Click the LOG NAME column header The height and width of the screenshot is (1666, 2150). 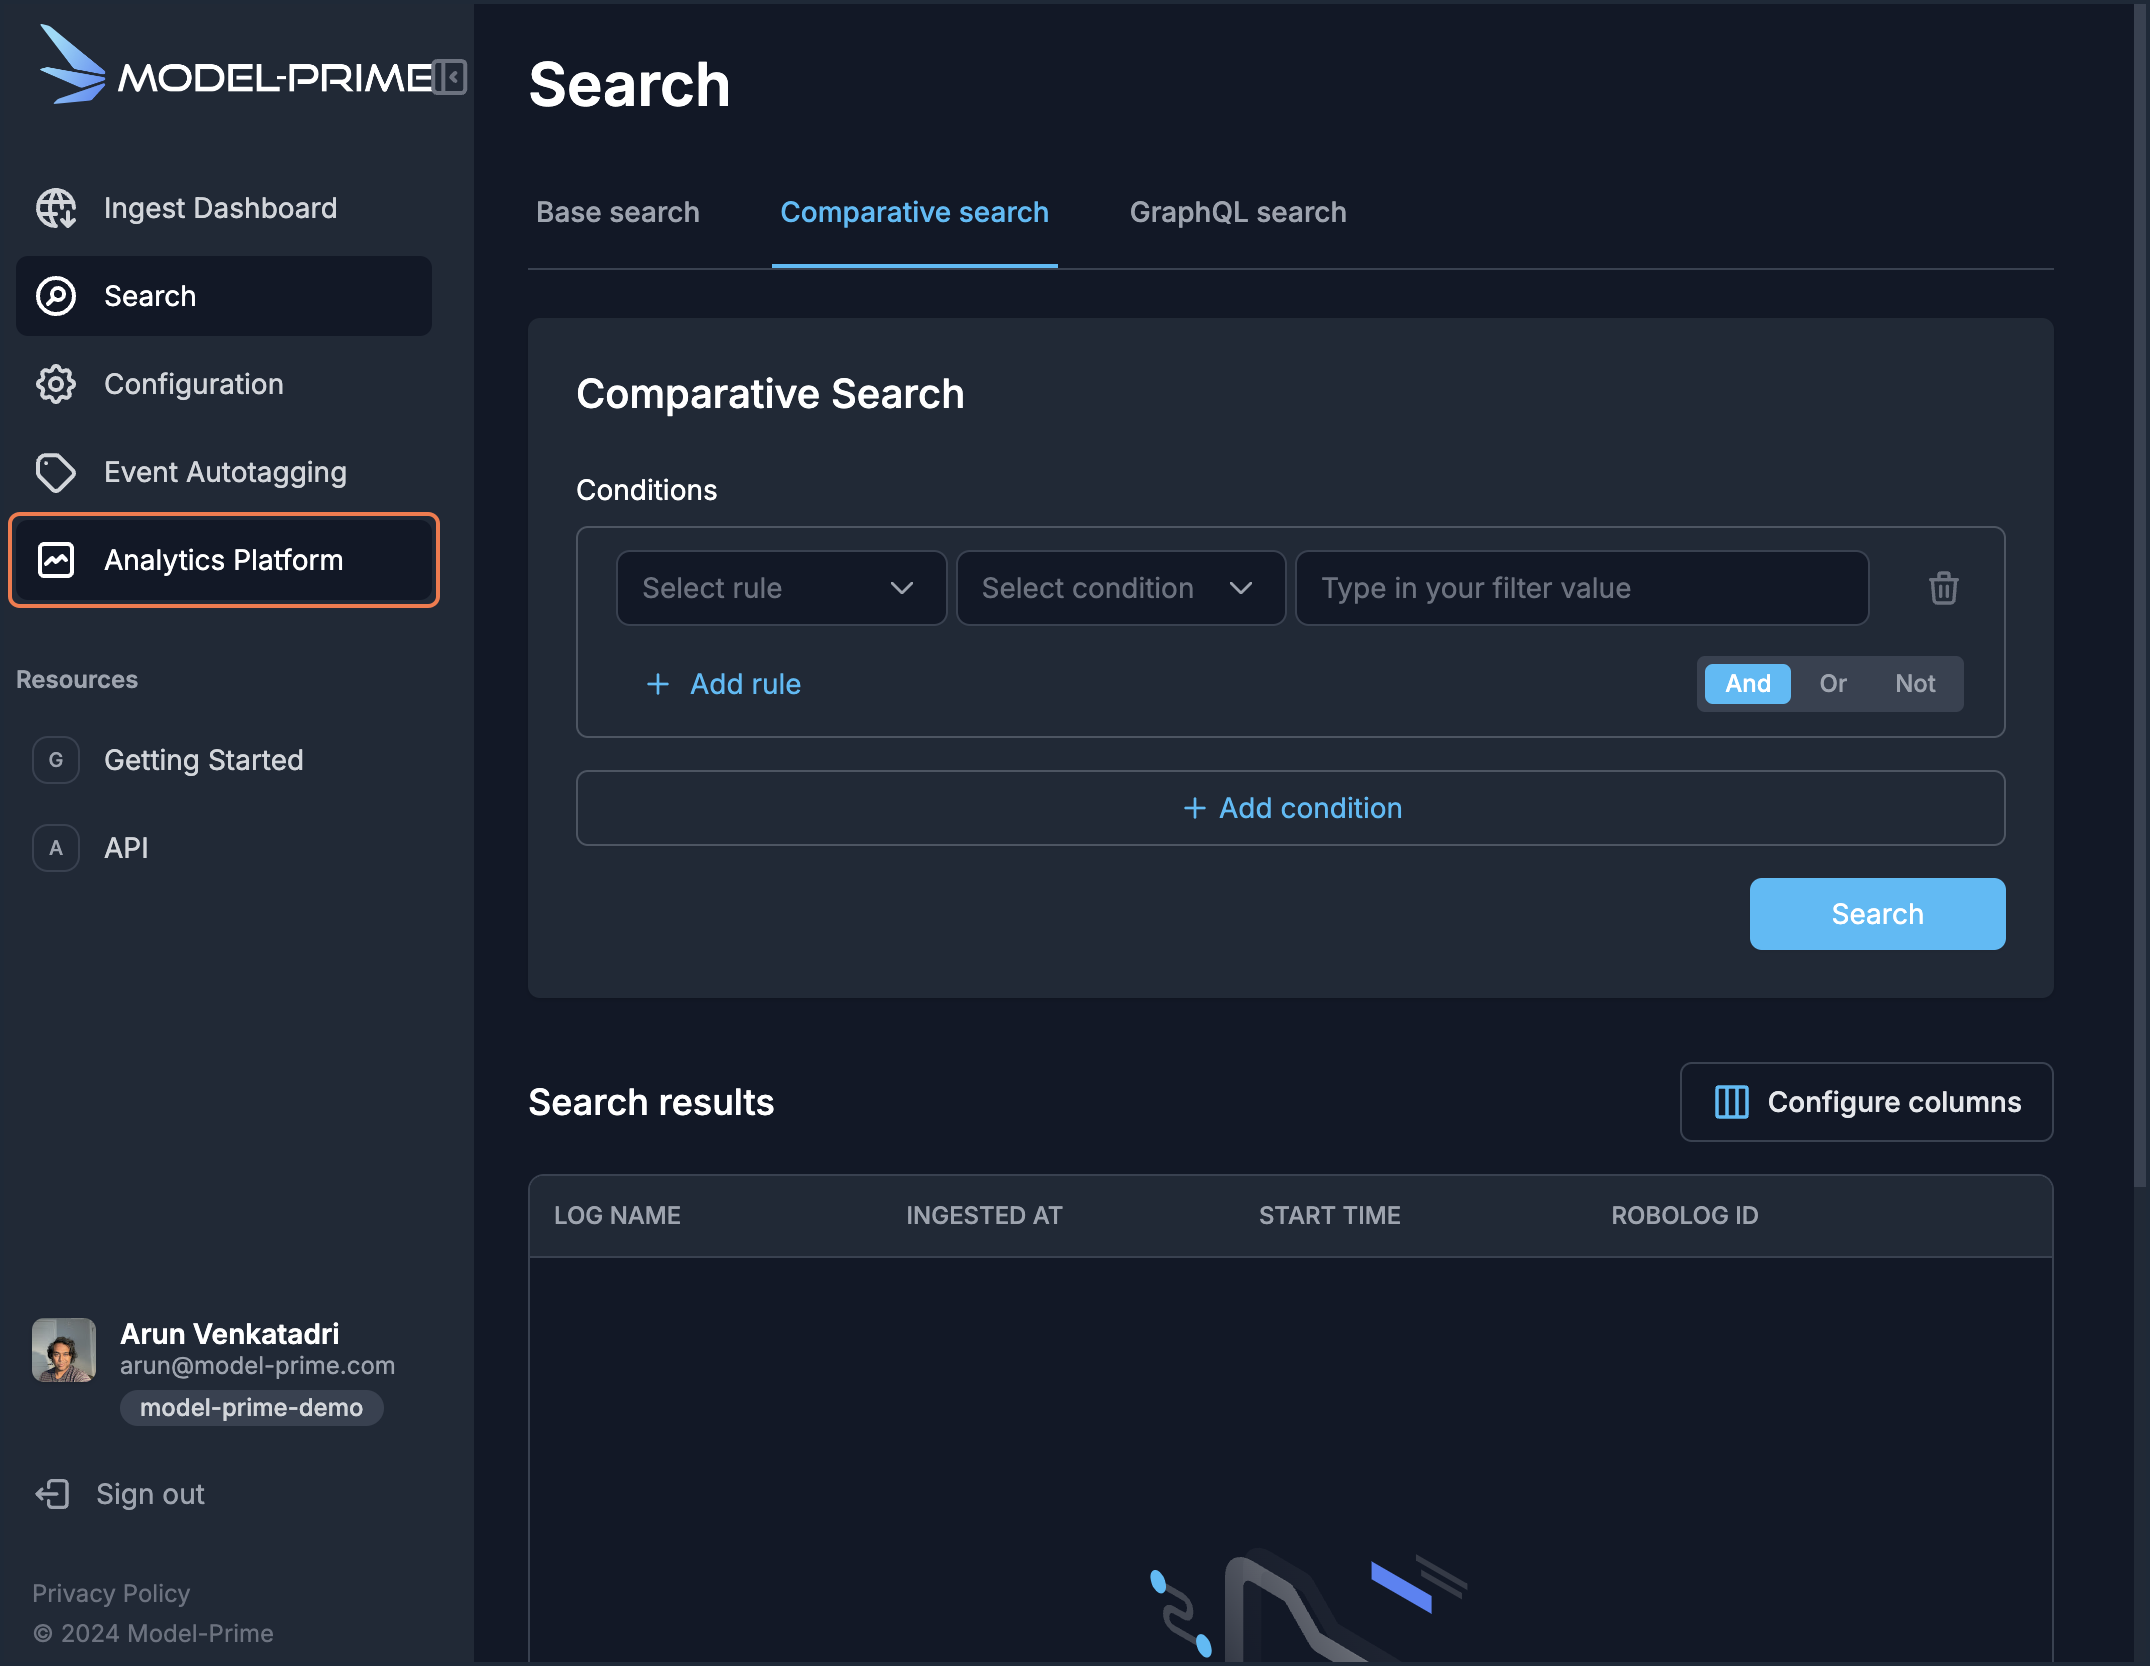point(617,1215)
